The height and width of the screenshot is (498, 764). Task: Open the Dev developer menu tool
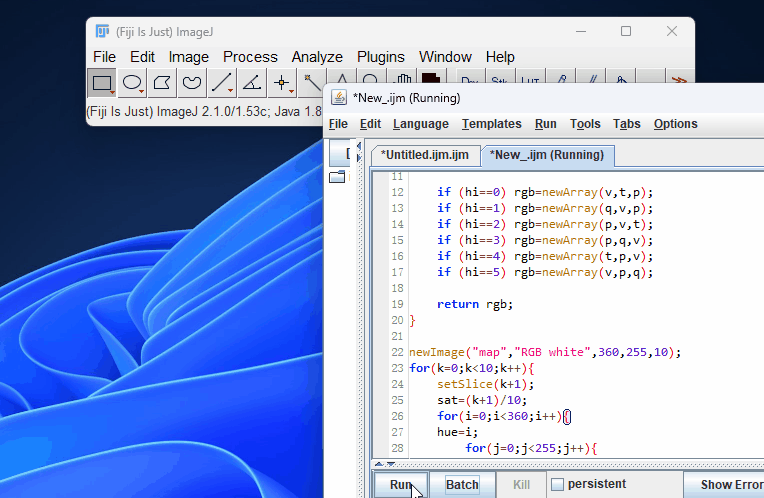click(x=470, y=77)
